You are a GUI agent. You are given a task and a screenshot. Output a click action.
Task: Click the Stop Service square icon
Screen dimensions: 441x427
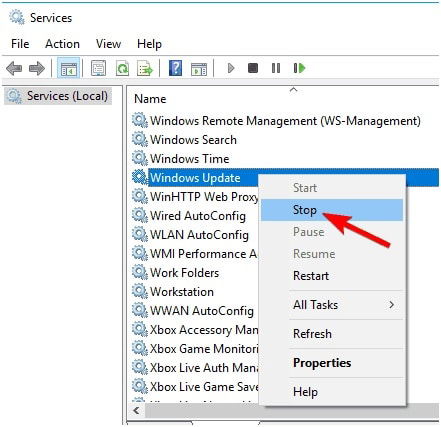pos(253,68)
